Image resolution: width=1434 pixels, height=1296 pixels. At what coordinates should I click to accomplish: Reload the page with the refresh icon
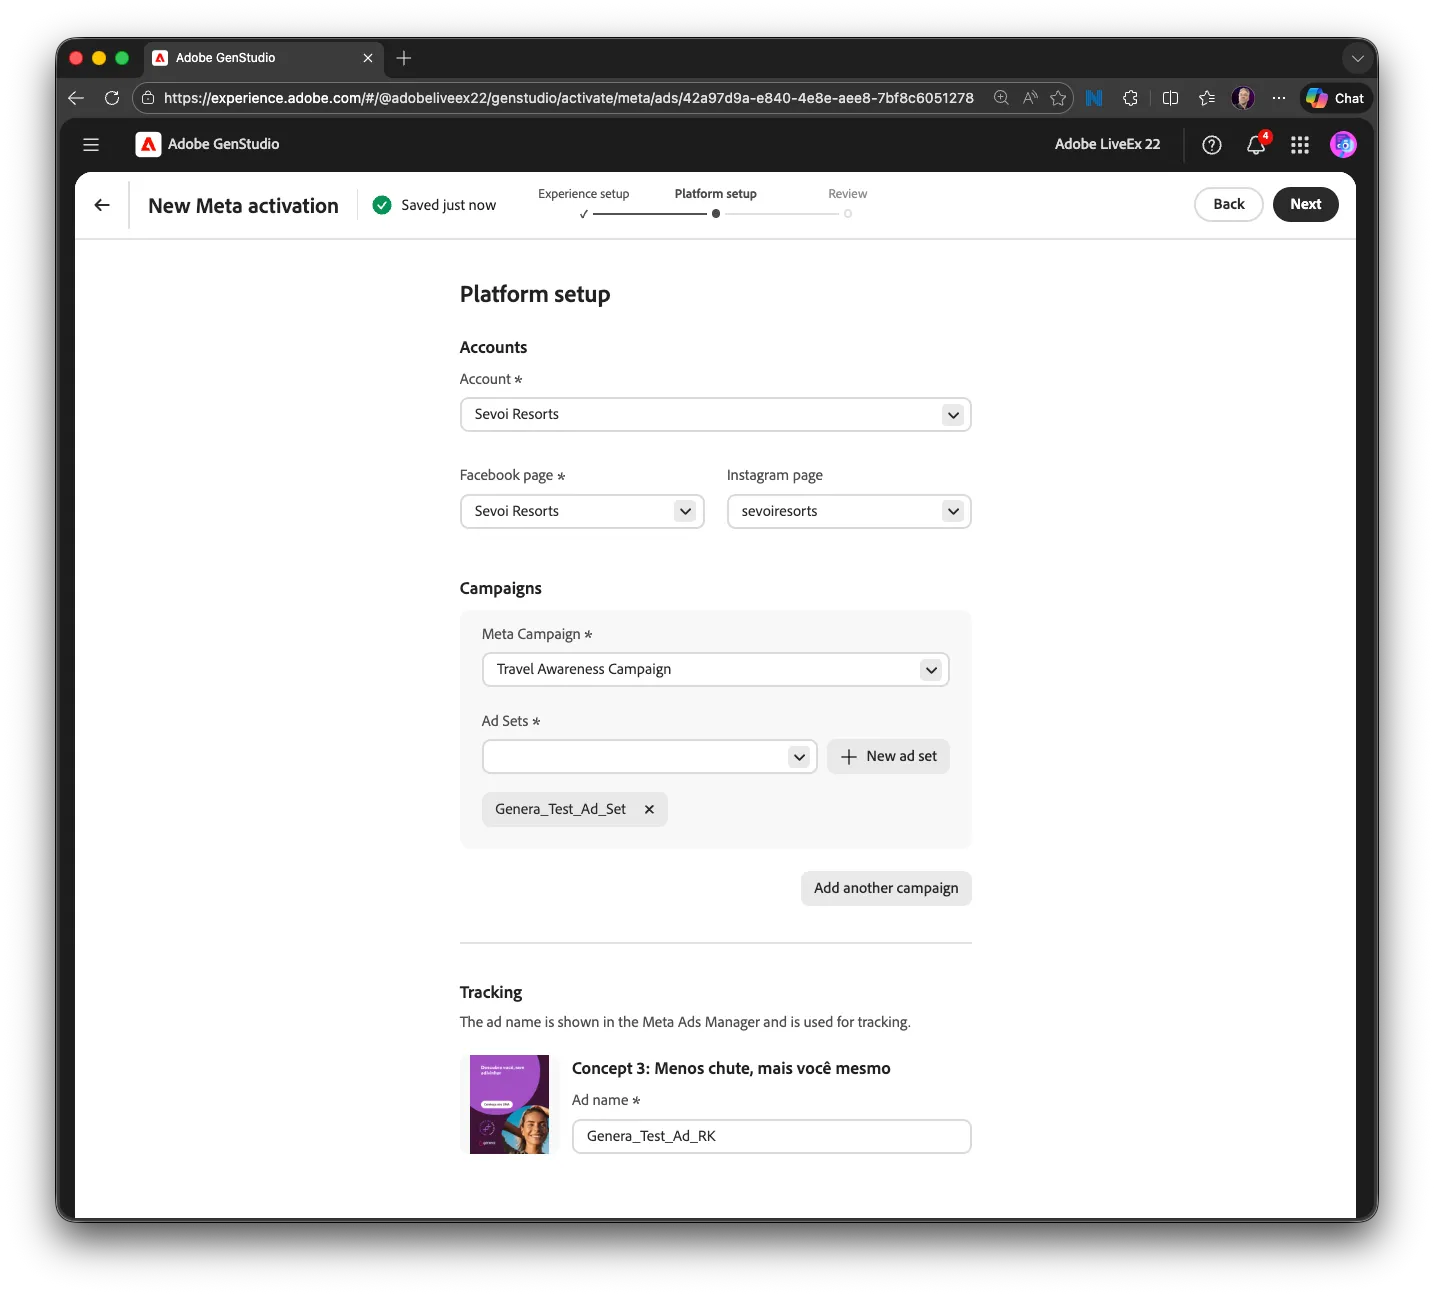point(112,98)
